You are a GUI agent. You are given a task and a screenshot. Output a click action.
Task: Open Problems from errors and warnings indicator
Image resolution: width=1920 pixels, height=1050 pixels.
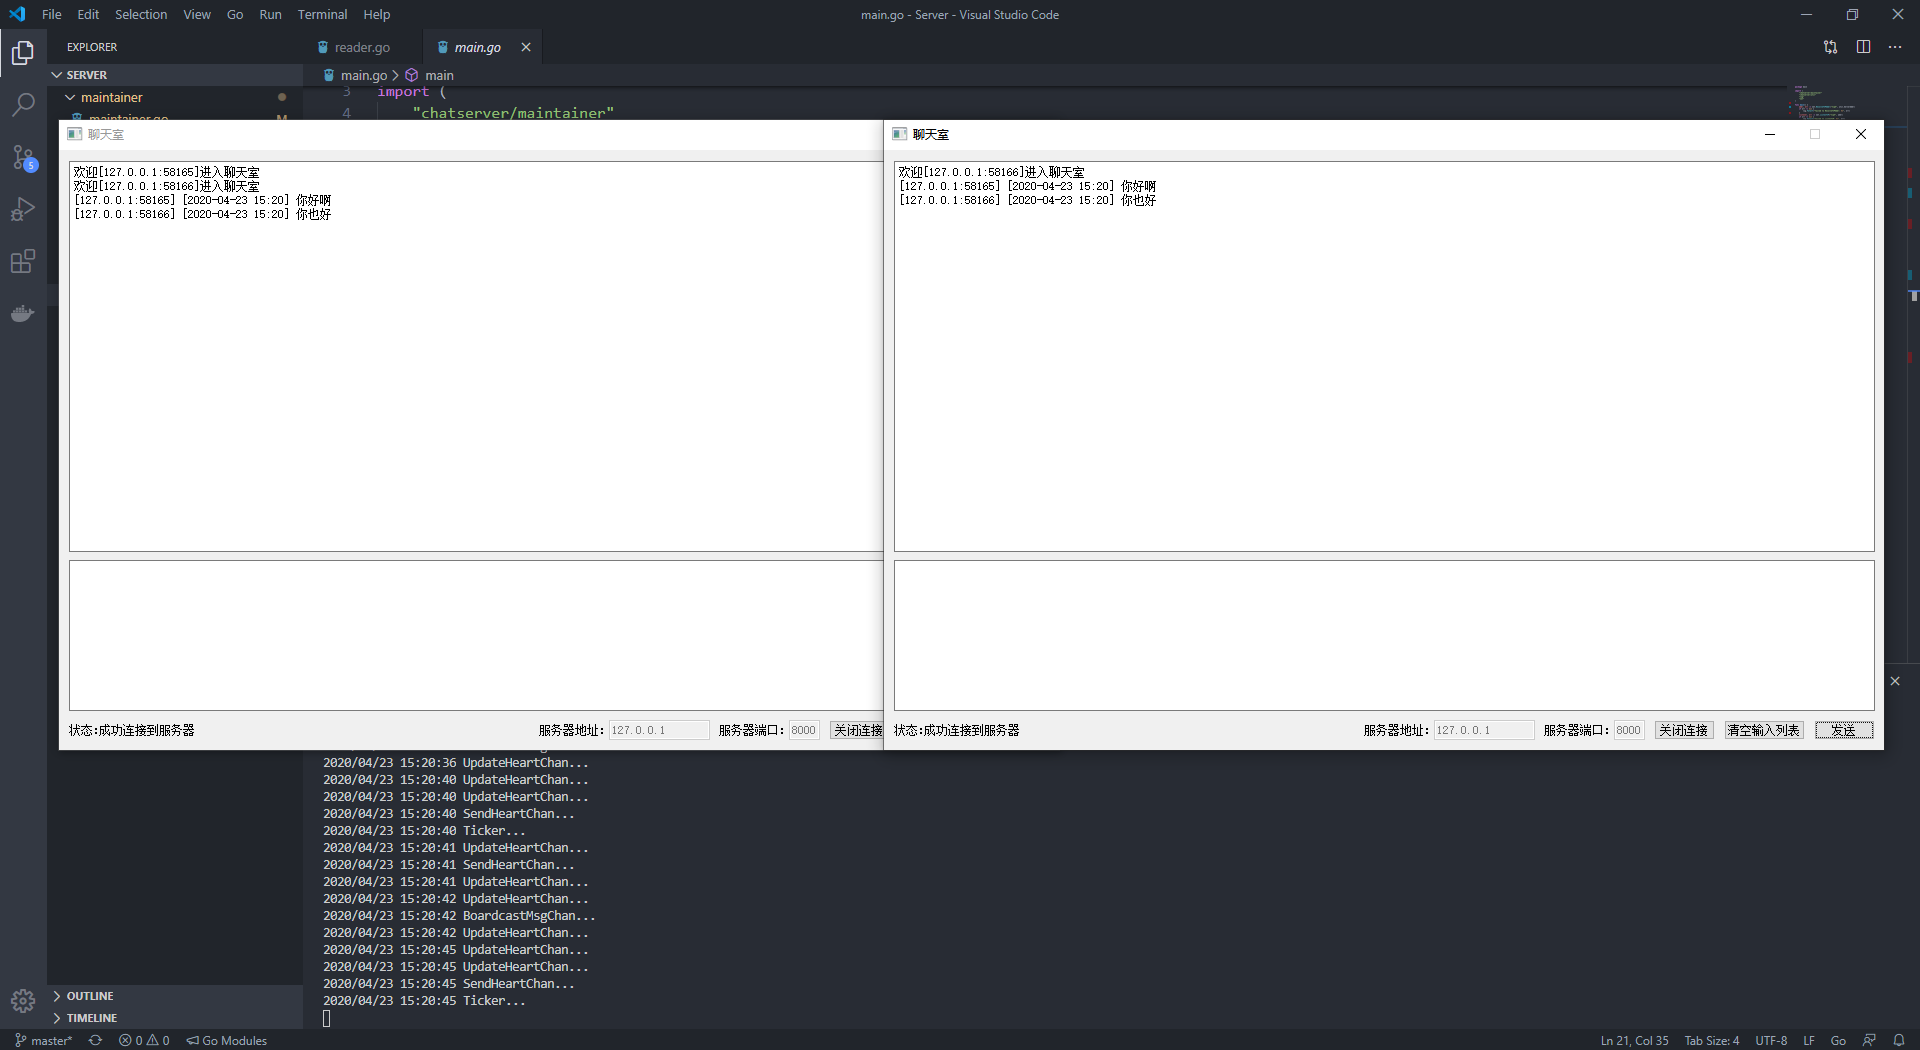click(x=144, y=1040)
